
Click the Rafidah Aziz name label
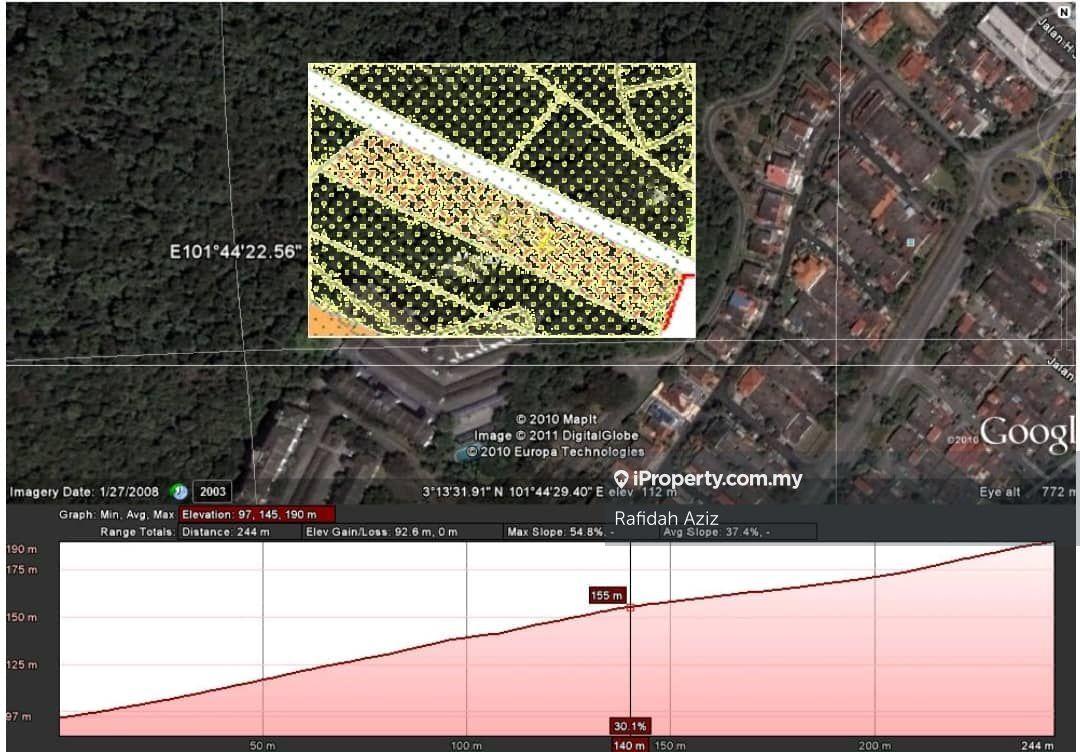point(666,518)
